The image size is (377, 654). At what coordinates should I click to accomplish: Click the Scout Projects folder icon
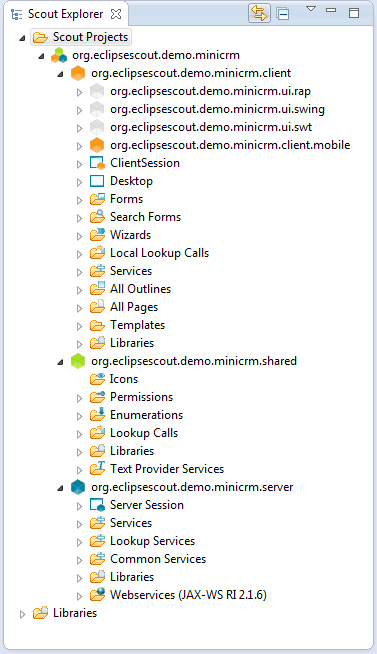tap(40, 37)
